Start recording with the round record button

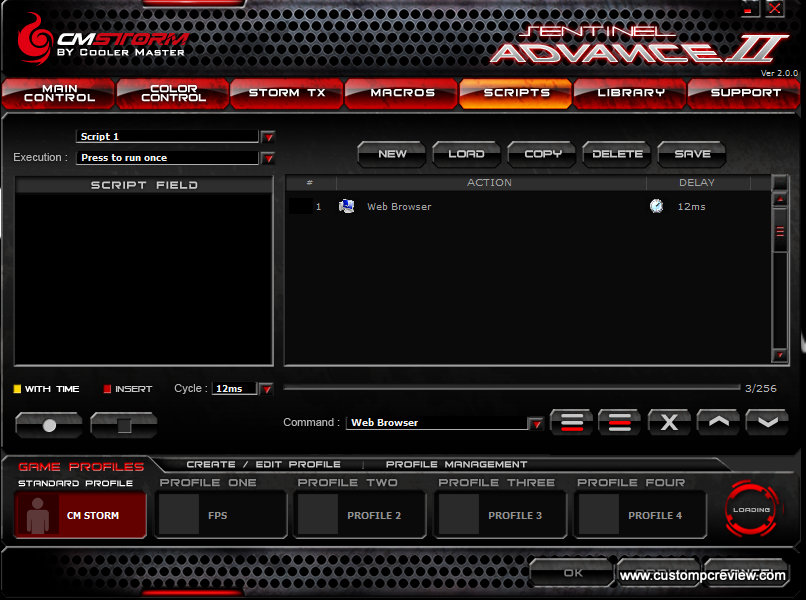click(x=49, y=425)
